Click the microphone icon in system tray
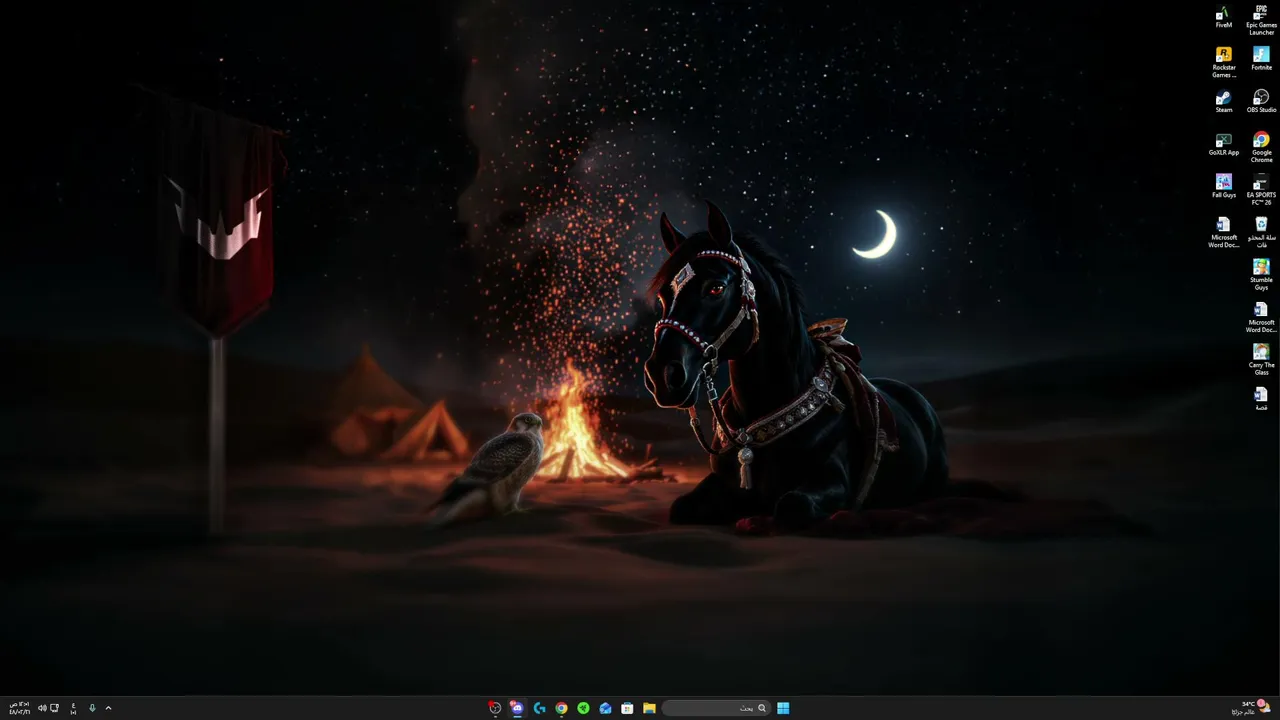The height and width of the screenshot is (720, 1280). coord(92,708)
